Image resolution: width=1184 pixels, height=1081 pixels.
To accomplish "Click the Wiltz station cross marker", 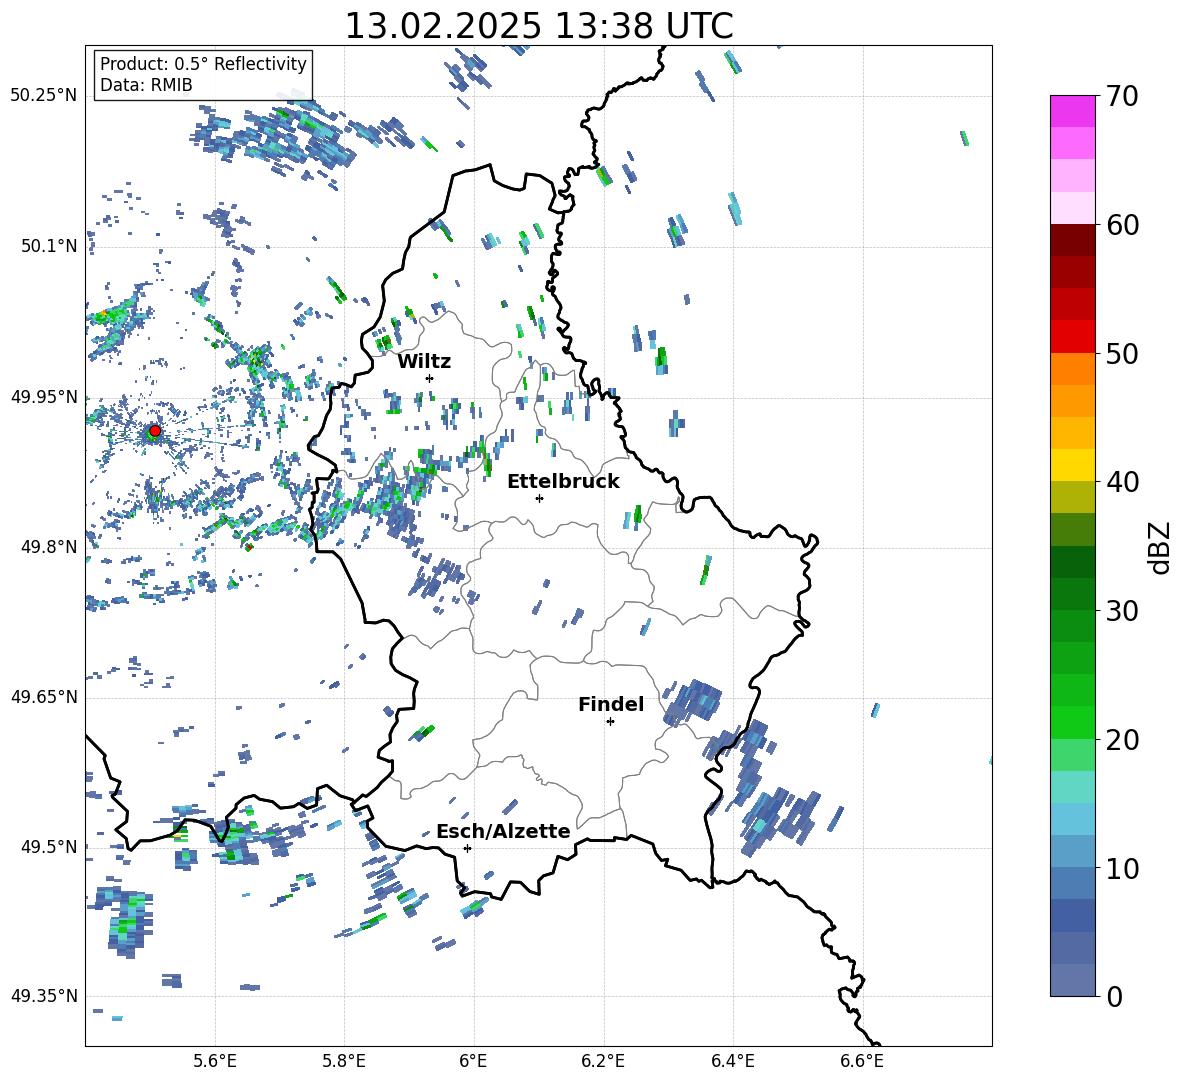I will 430,378.
